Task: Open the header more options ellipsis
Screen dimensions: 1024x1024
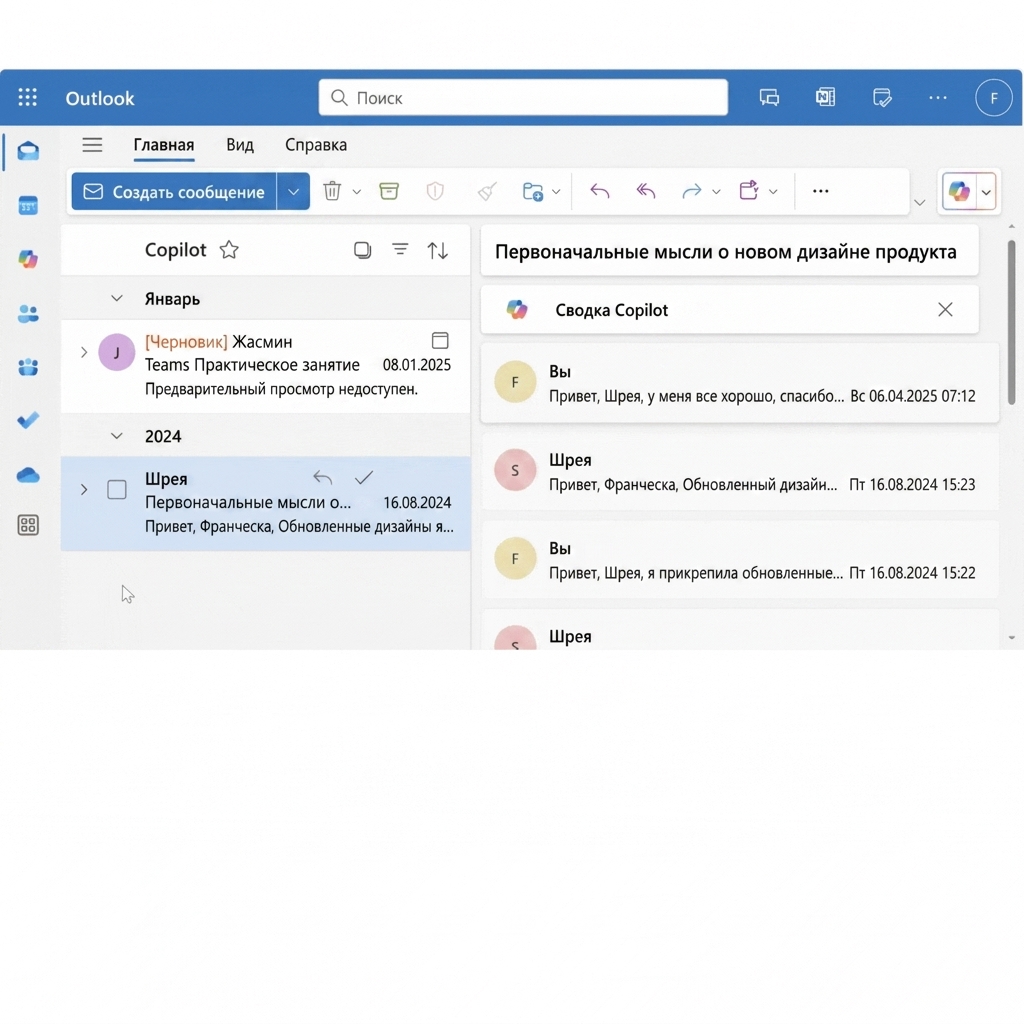Action: tap(938, 98)
